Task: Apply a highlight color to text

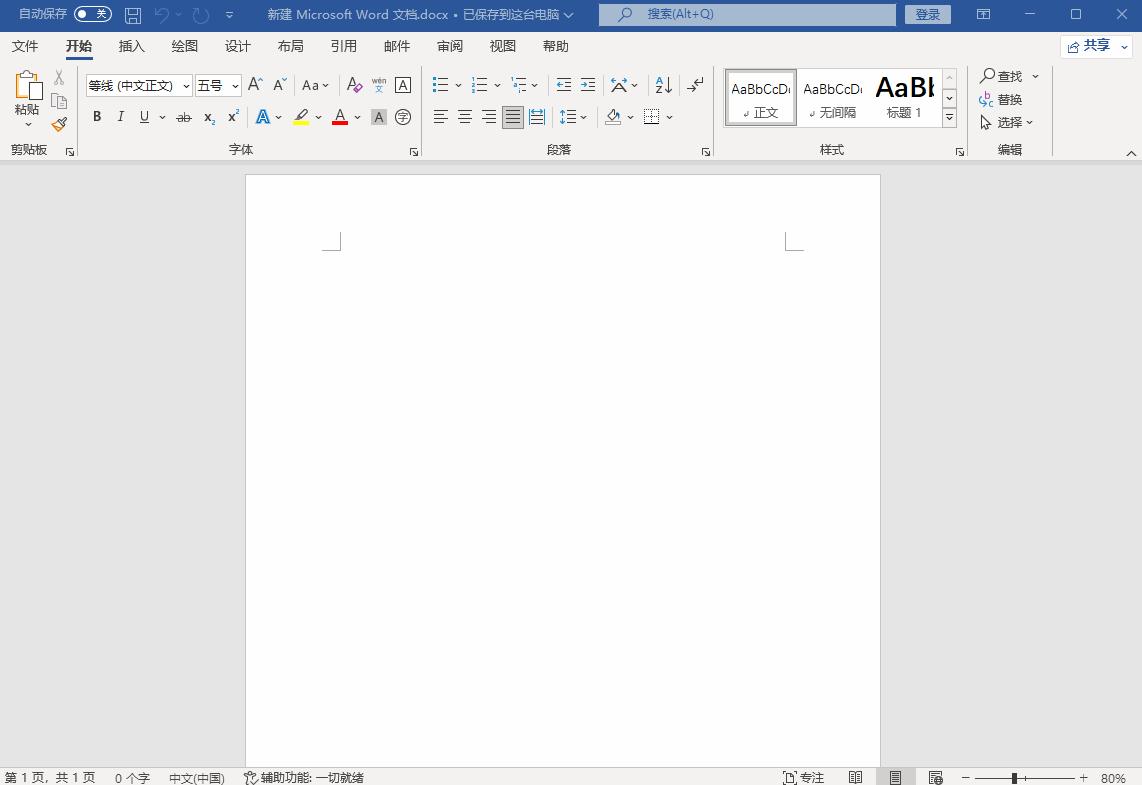Action: pos(301,117)
